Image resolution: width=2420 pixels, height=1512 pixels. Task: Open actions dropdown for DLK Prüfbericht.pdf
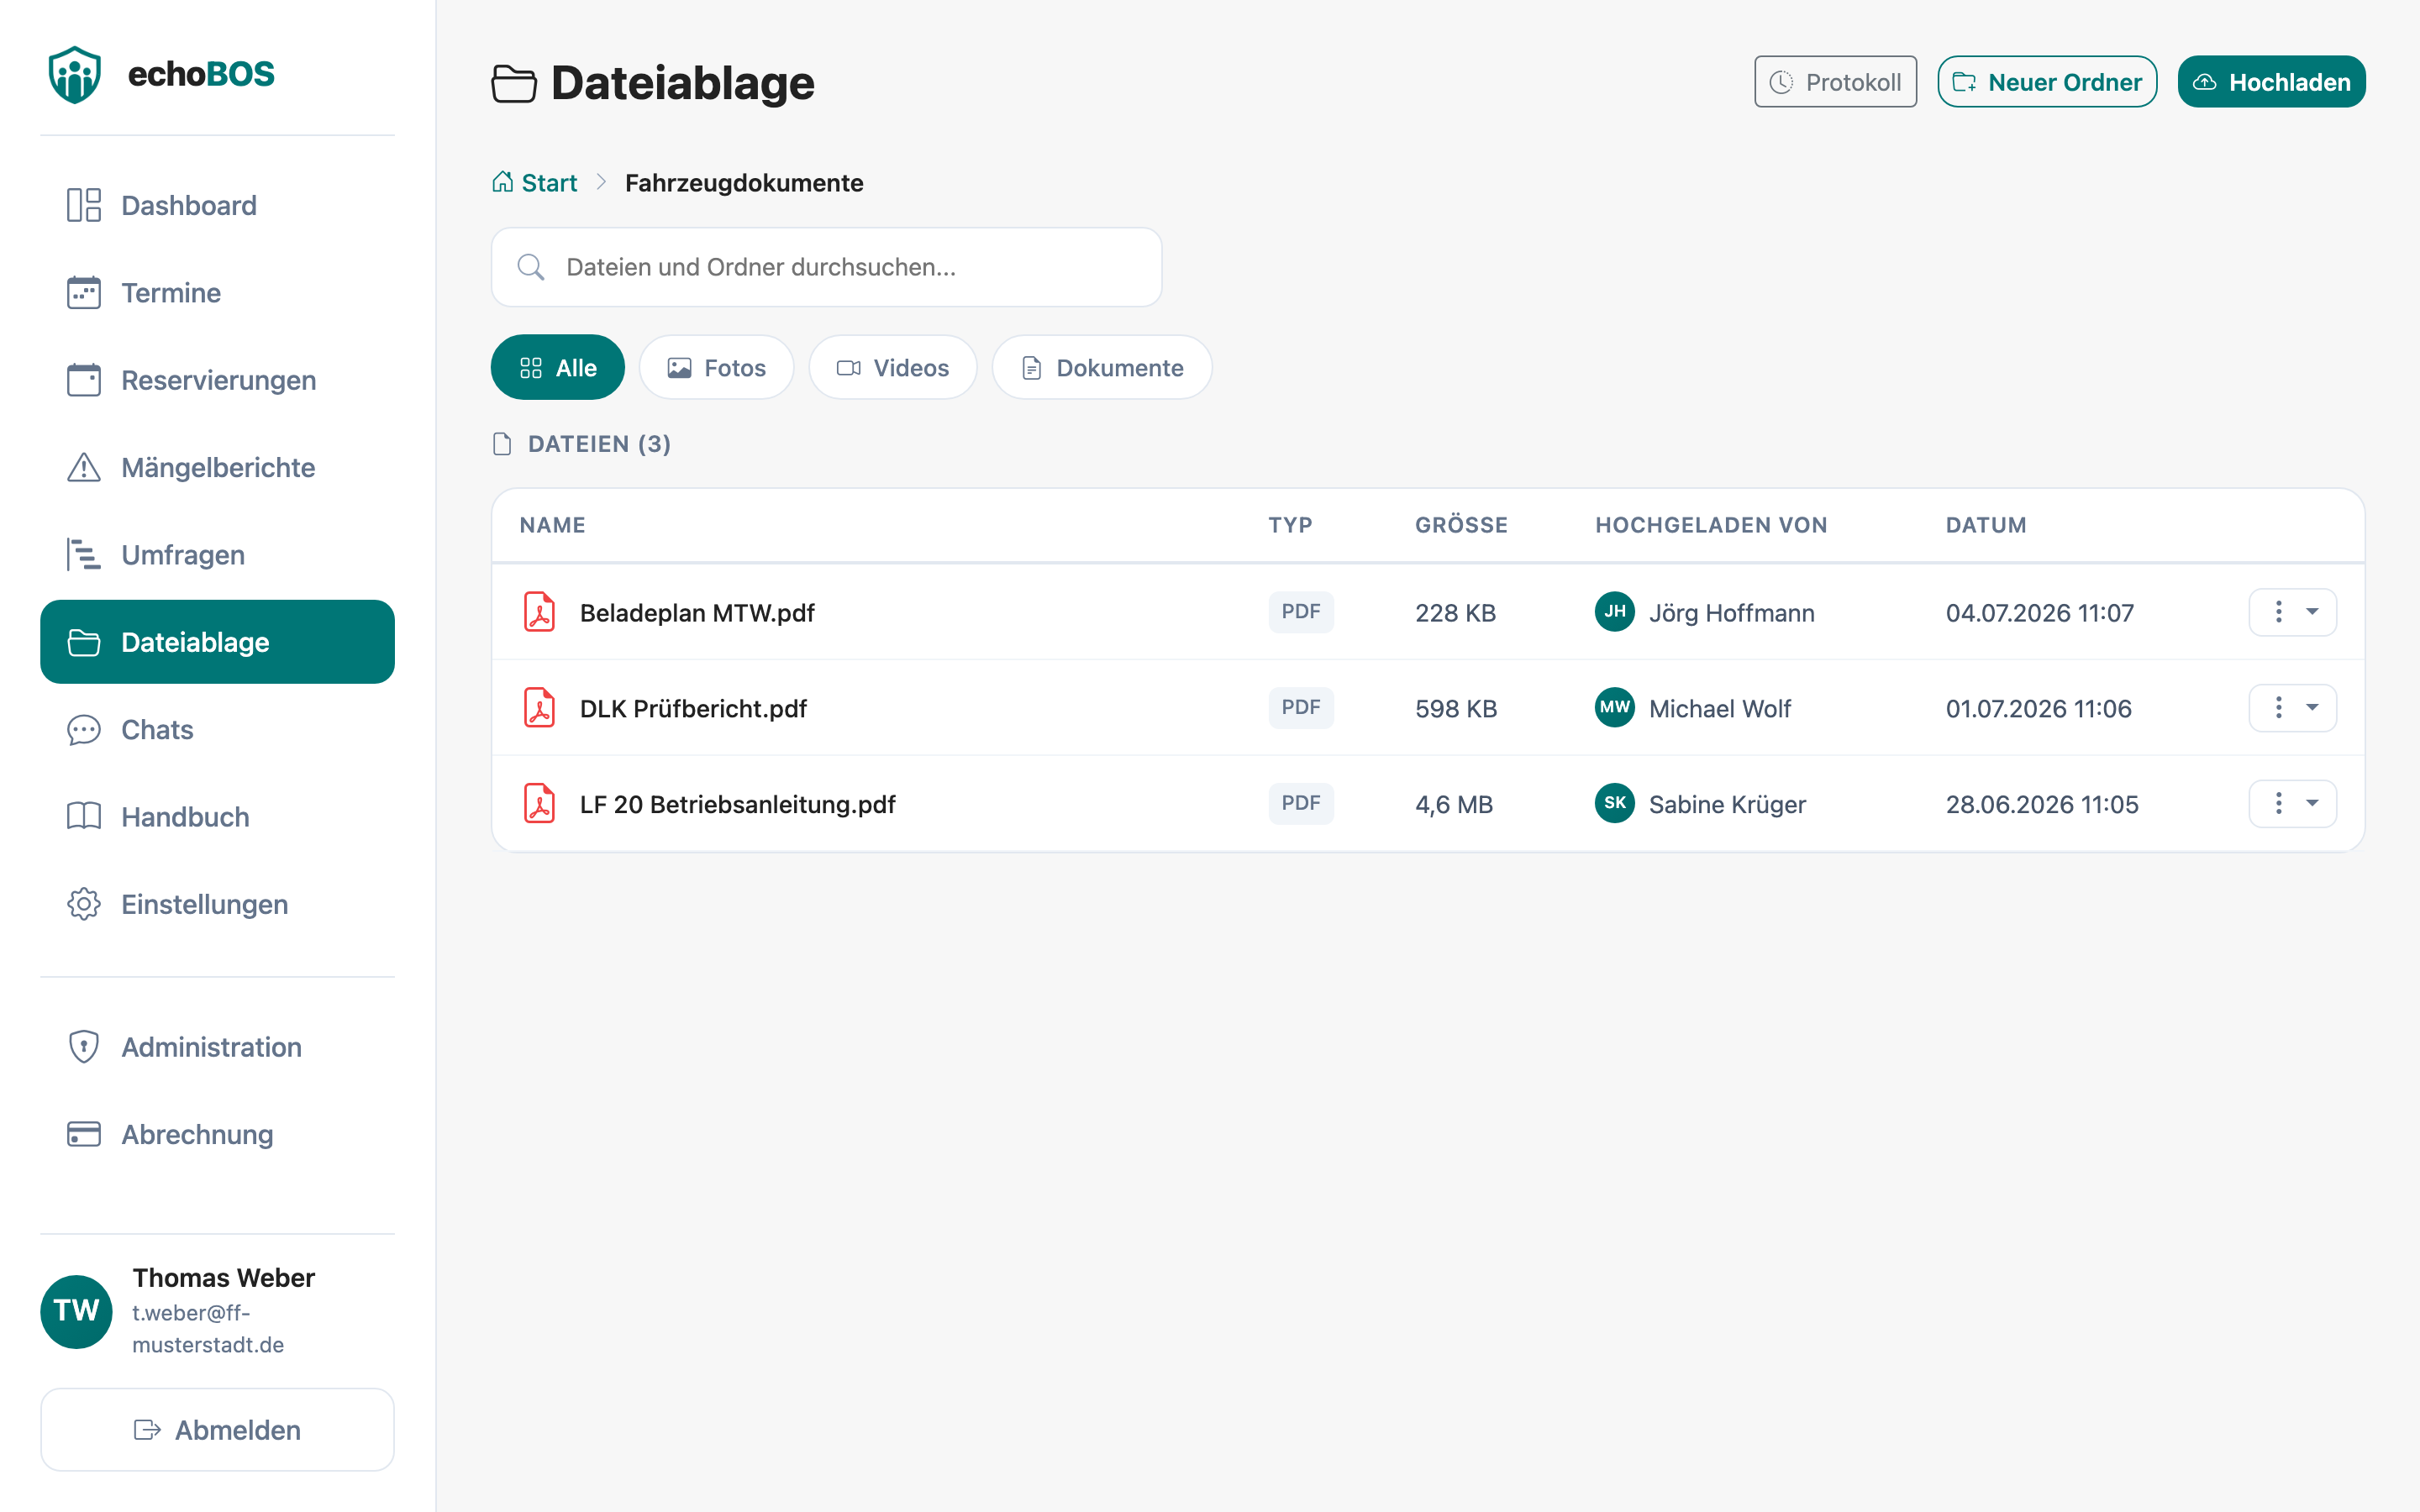coord(2292,708)
